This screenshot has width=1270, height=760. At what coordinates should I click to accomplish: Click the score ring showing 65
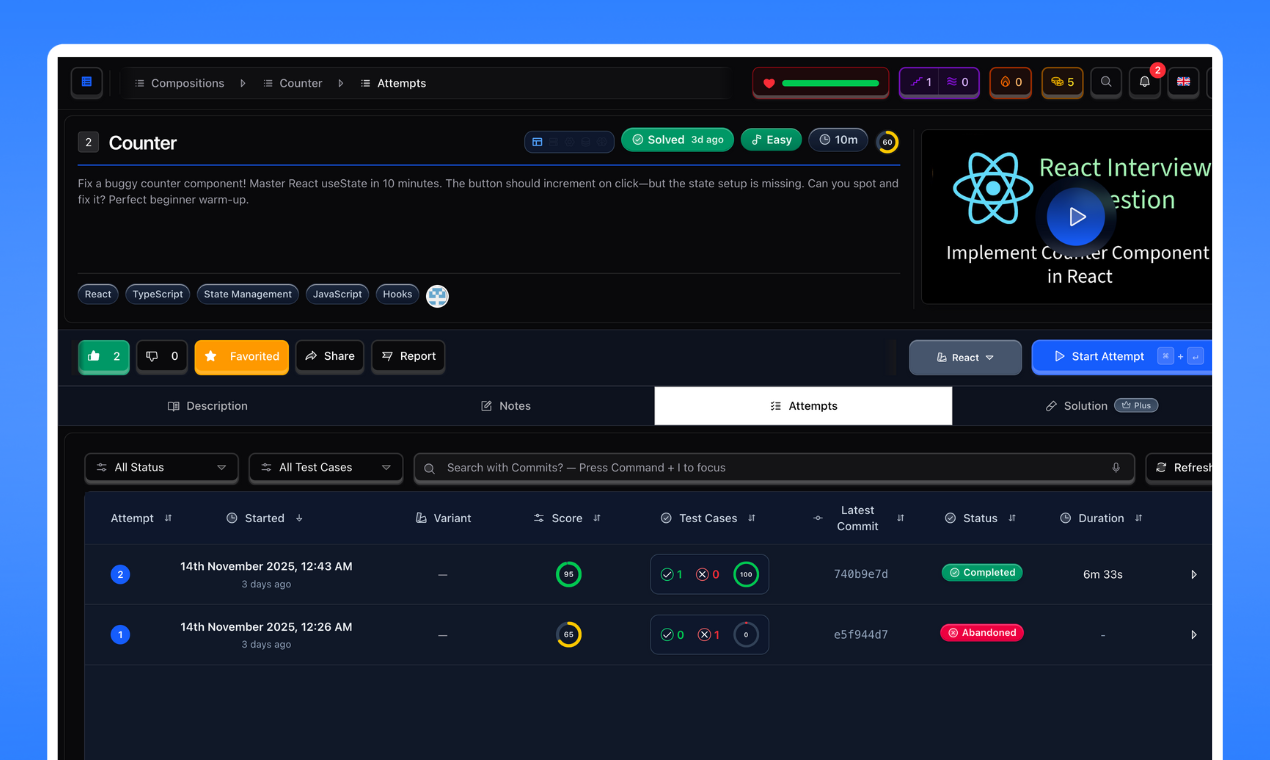pos(568,634)
